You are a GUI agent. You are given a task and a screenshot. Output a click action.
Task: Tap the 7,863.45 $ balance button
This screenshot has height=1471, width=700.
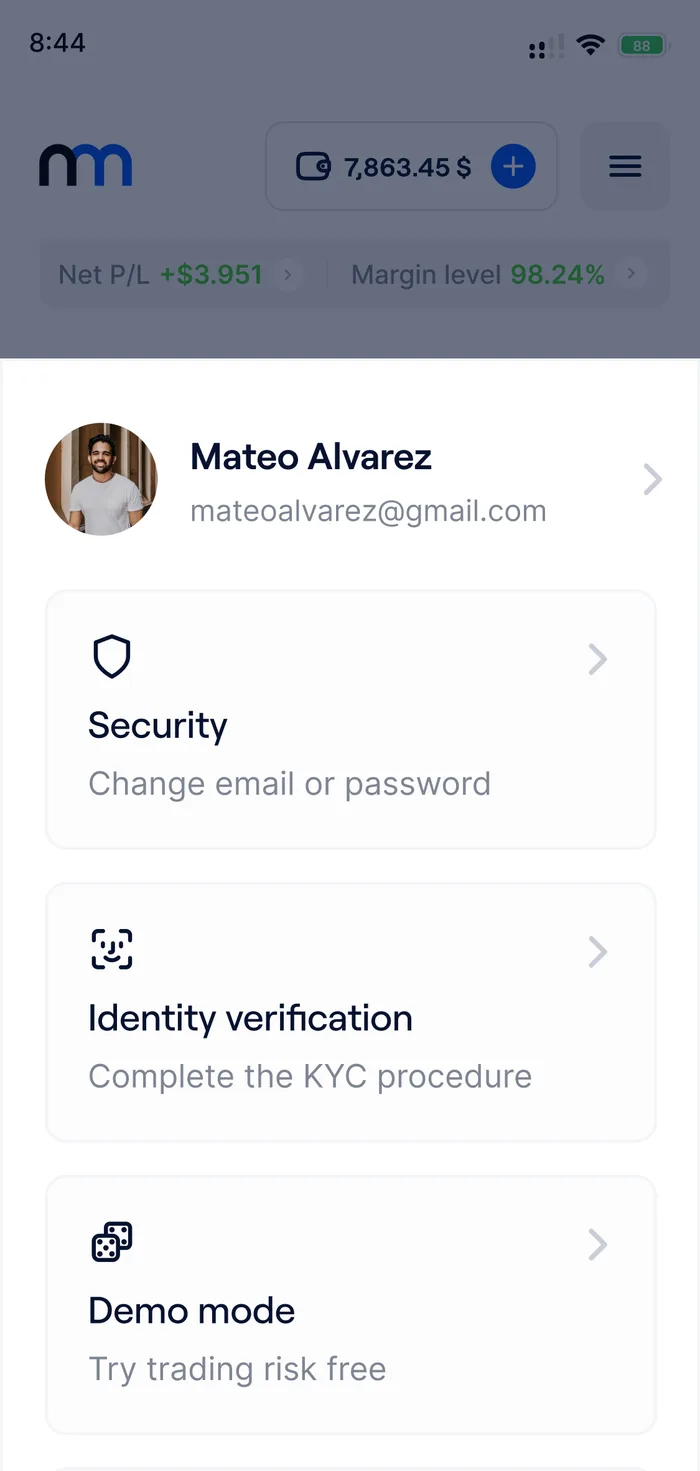click(411, 166)
